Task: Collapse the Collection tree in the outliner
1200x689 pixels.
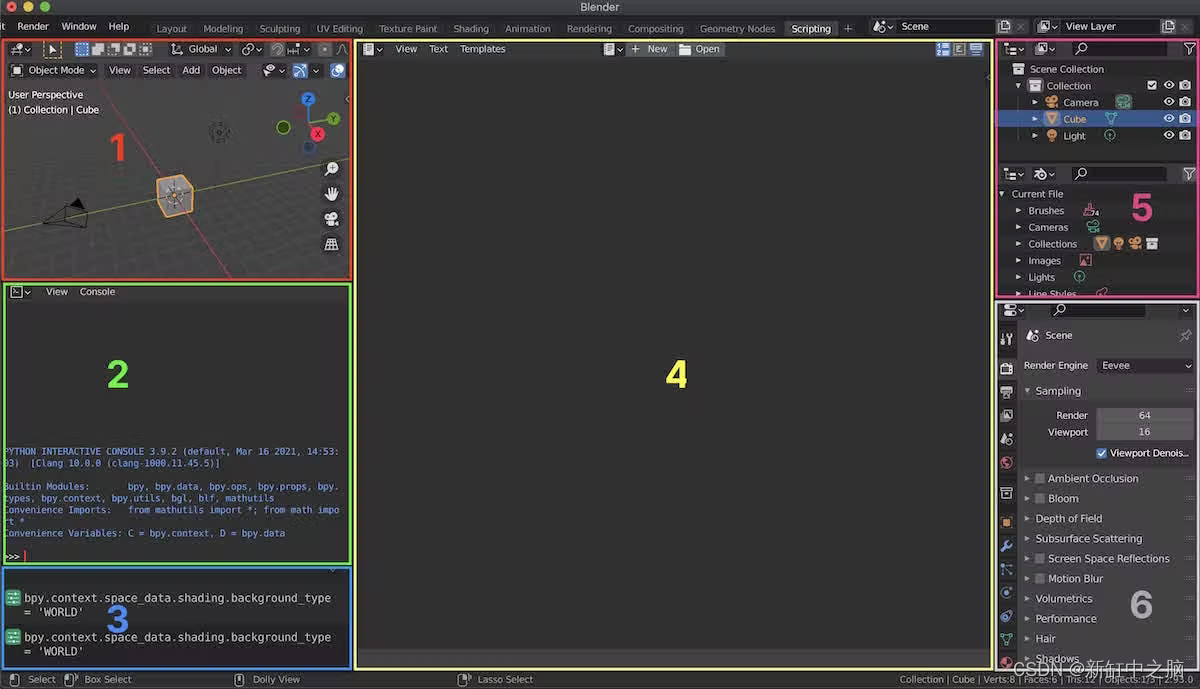Action: pos(1019,85)
